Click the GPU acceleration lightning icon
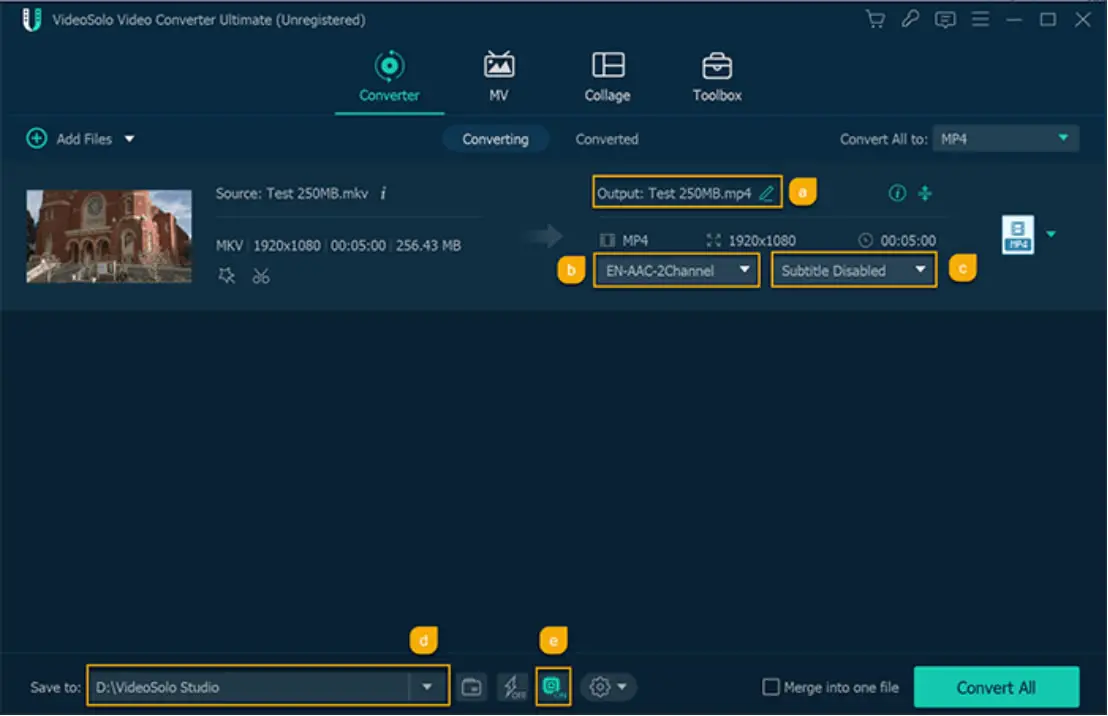Image resolution: width=1108 pixels, height=716 pixels. tap(512, 687)
